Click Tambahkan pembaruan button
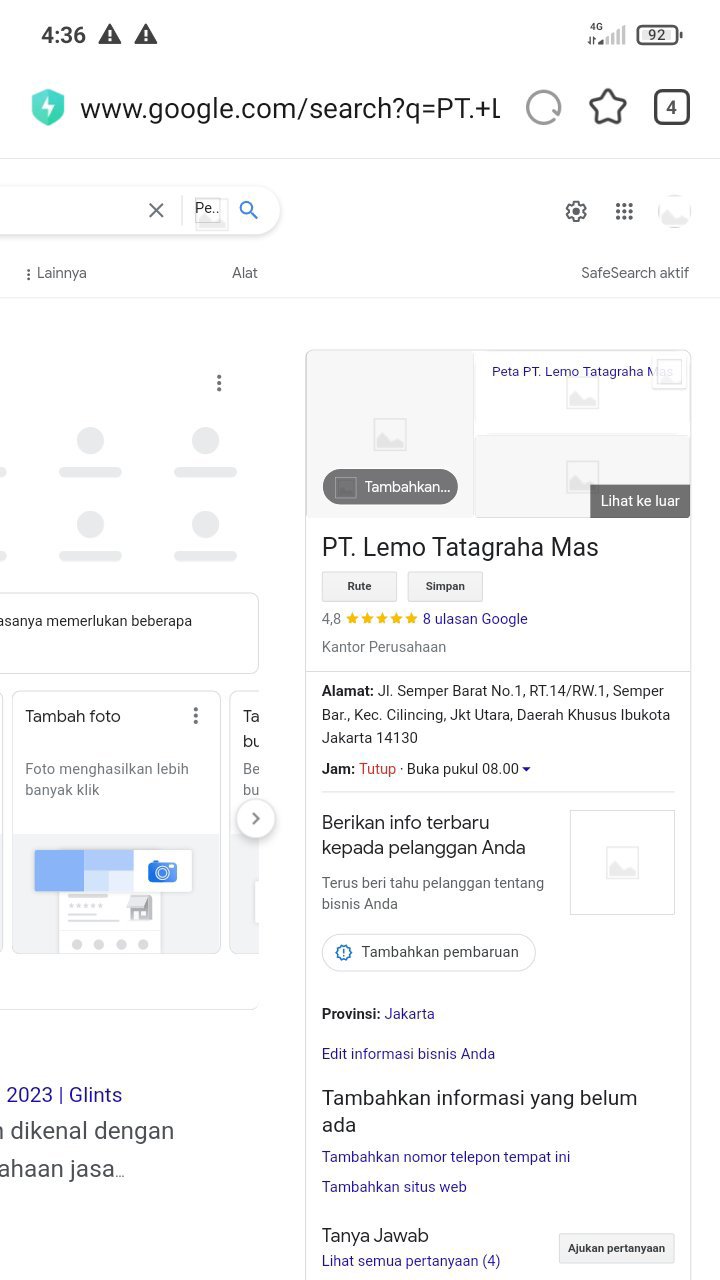720x1280 pixels. coord(429,952)
